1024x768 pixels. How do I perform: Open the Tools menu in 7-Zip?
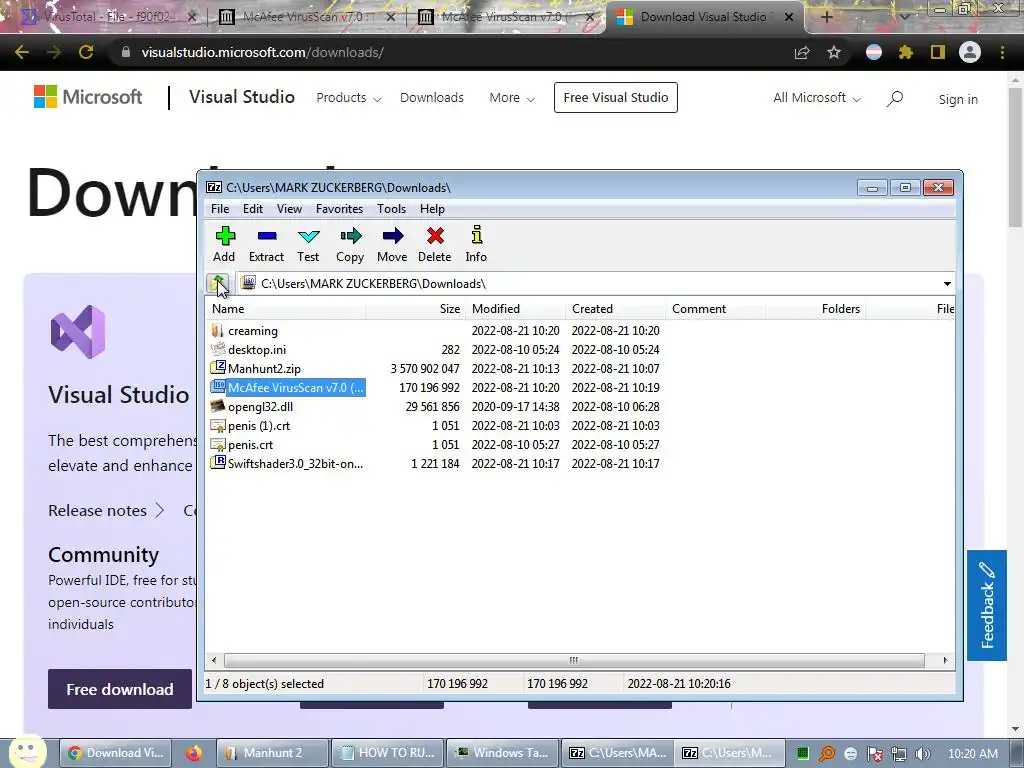pos(391,209)
